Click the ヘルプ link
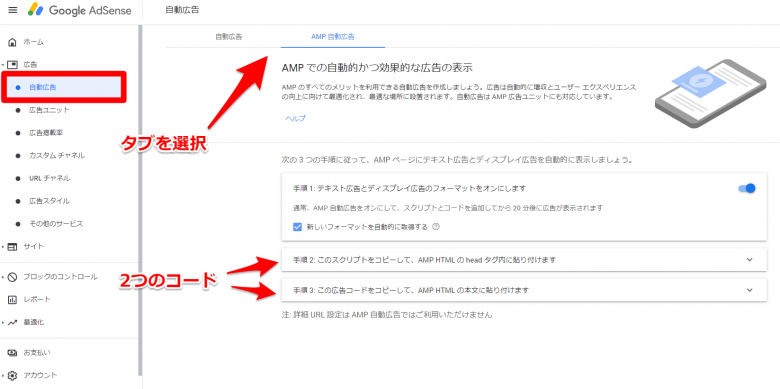The width and height of the screenshot is (780, 389). pyautogui.click(x=295, y=118)
